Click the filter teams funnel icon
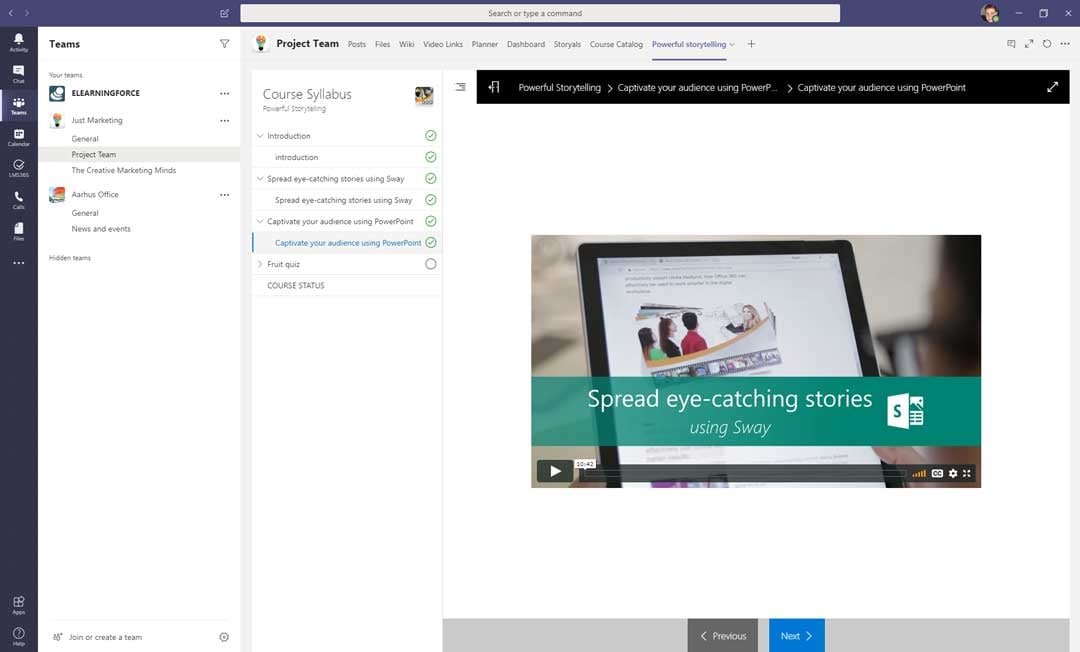Image resolution: width=1080 pixels, height=652 pixels. [x=225, y=43]
